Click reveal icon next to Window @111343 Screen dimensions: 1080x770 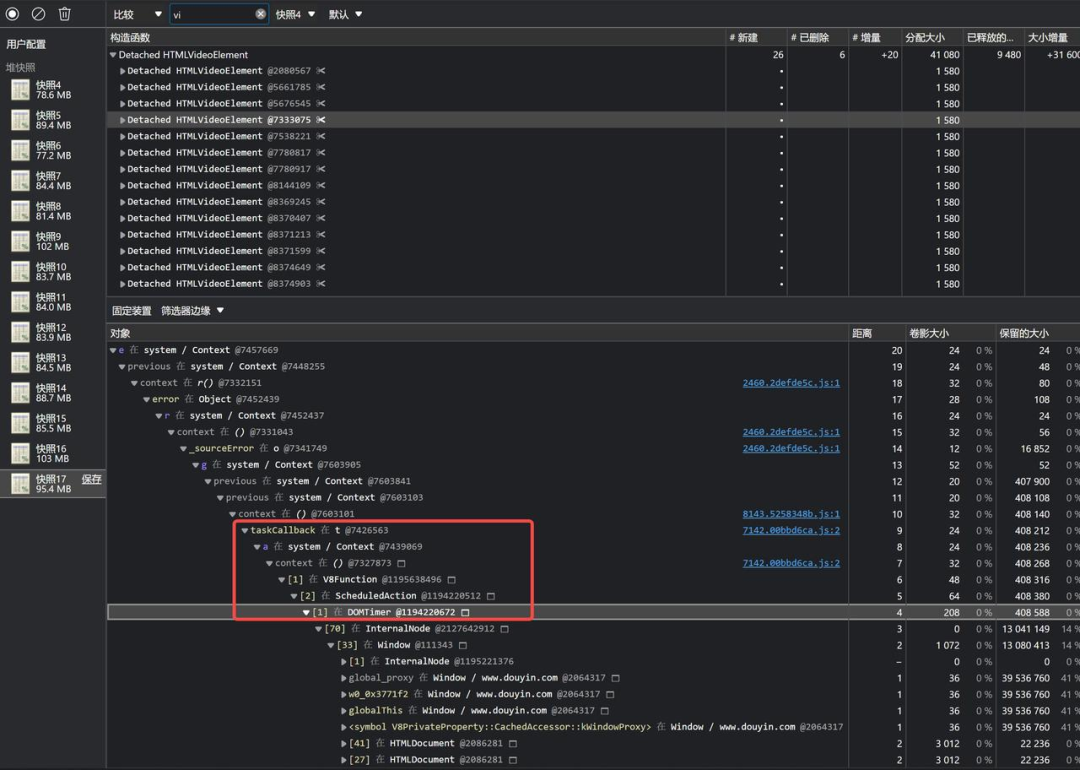pyautogui.click(x=463, y=645)
